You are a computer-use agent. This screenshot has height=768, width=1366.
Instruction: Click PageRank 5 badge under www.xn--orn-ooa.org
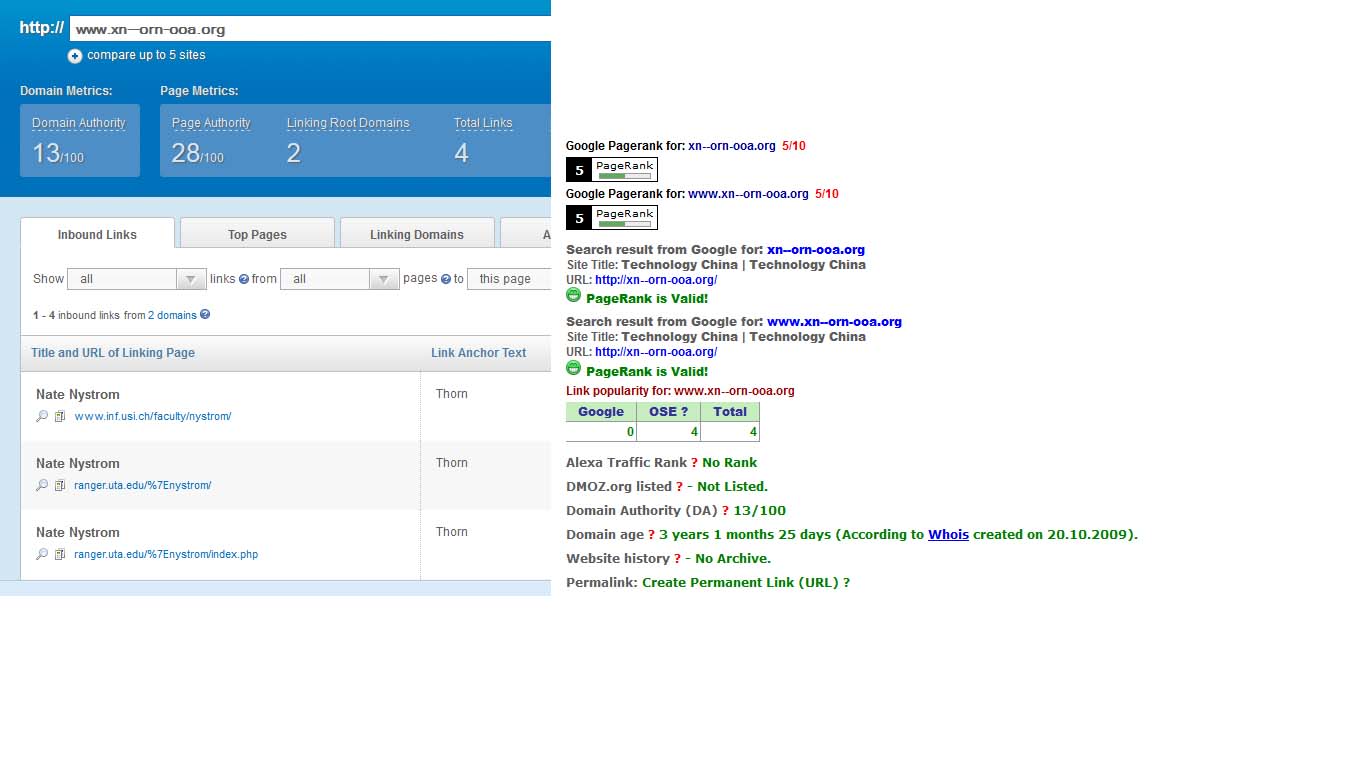[x=612, y=218]
